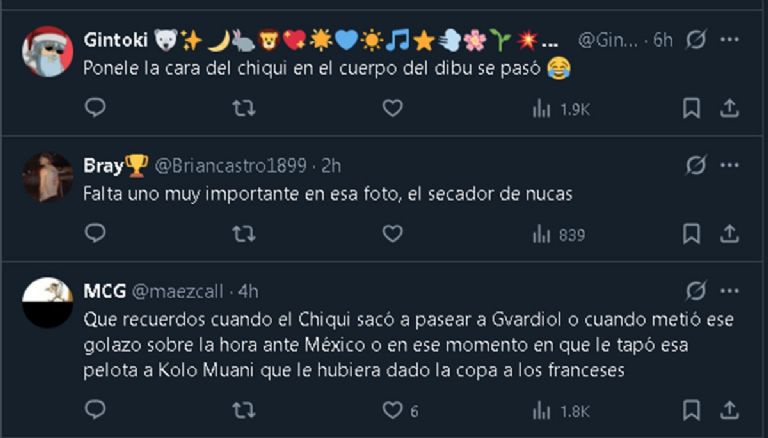768x438 pixels.
Task: Retweet MCG's post about Chiqui
Action: pyautogui.click(x=243, y=410)
